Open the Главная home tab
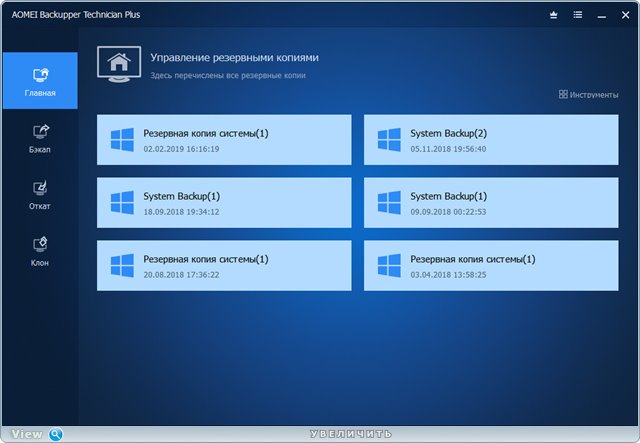Viewport: 640px width, 443px height. click(40, 80)
